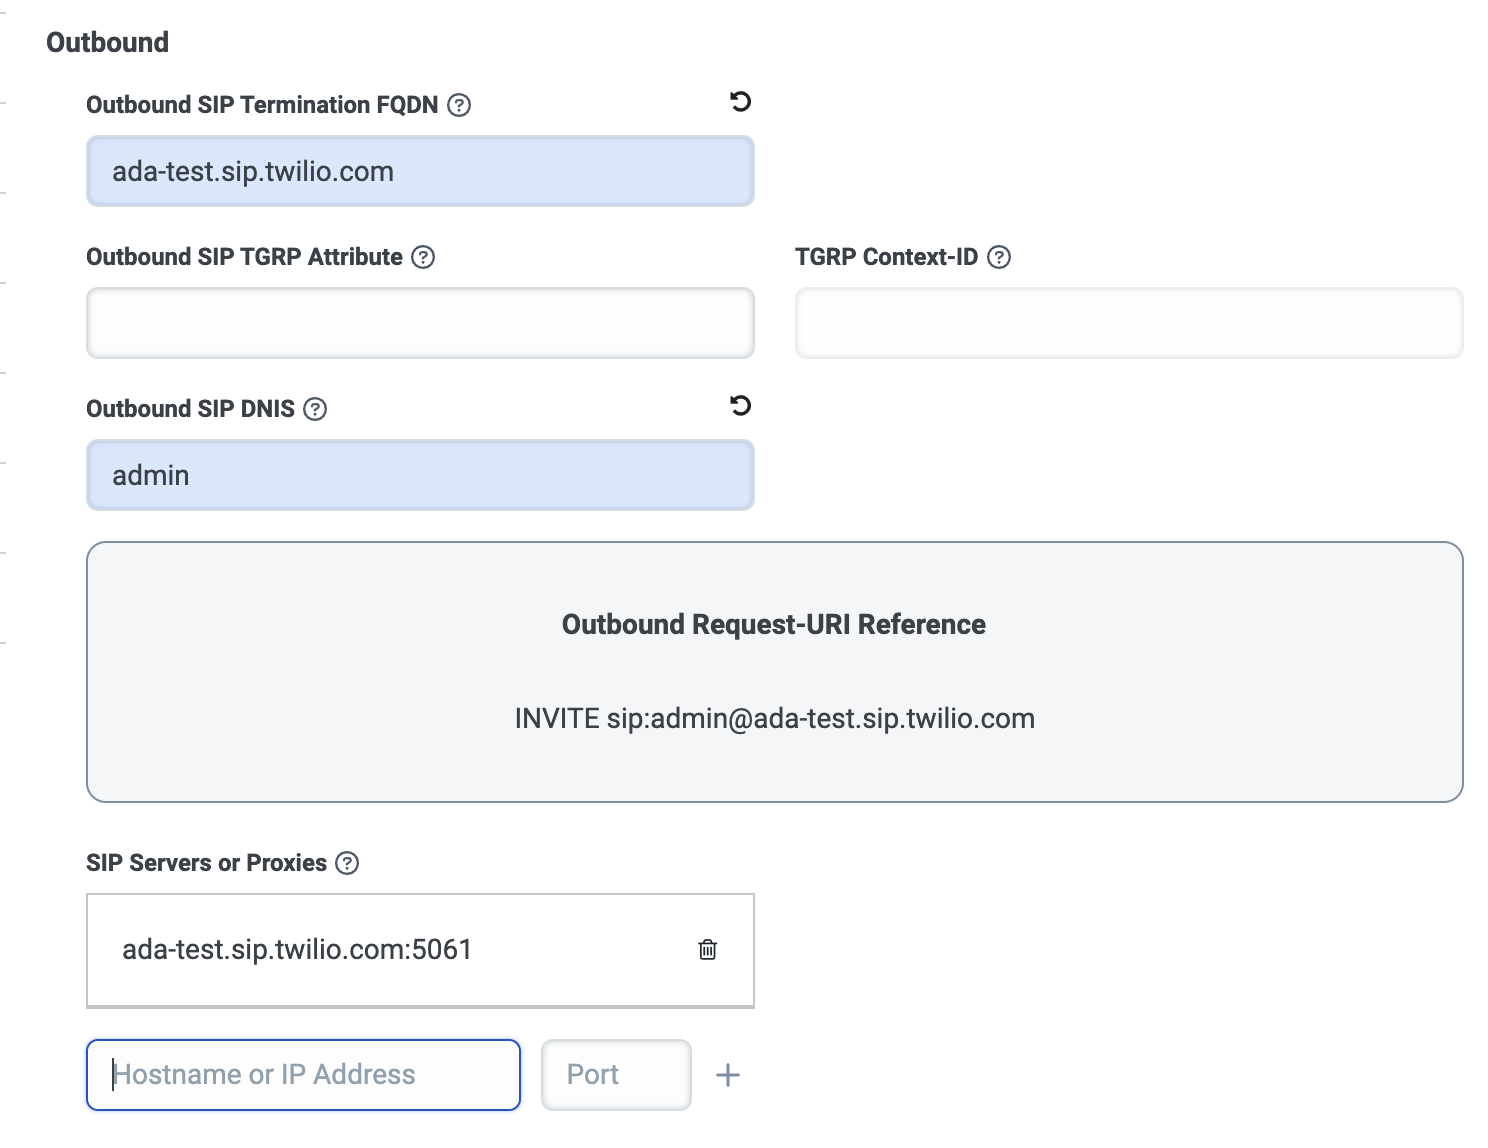Show help for Outbound SIP DNIS
Image resolution: width=1488 pixels, height=1148 pixels.
[x=315, y=409]
